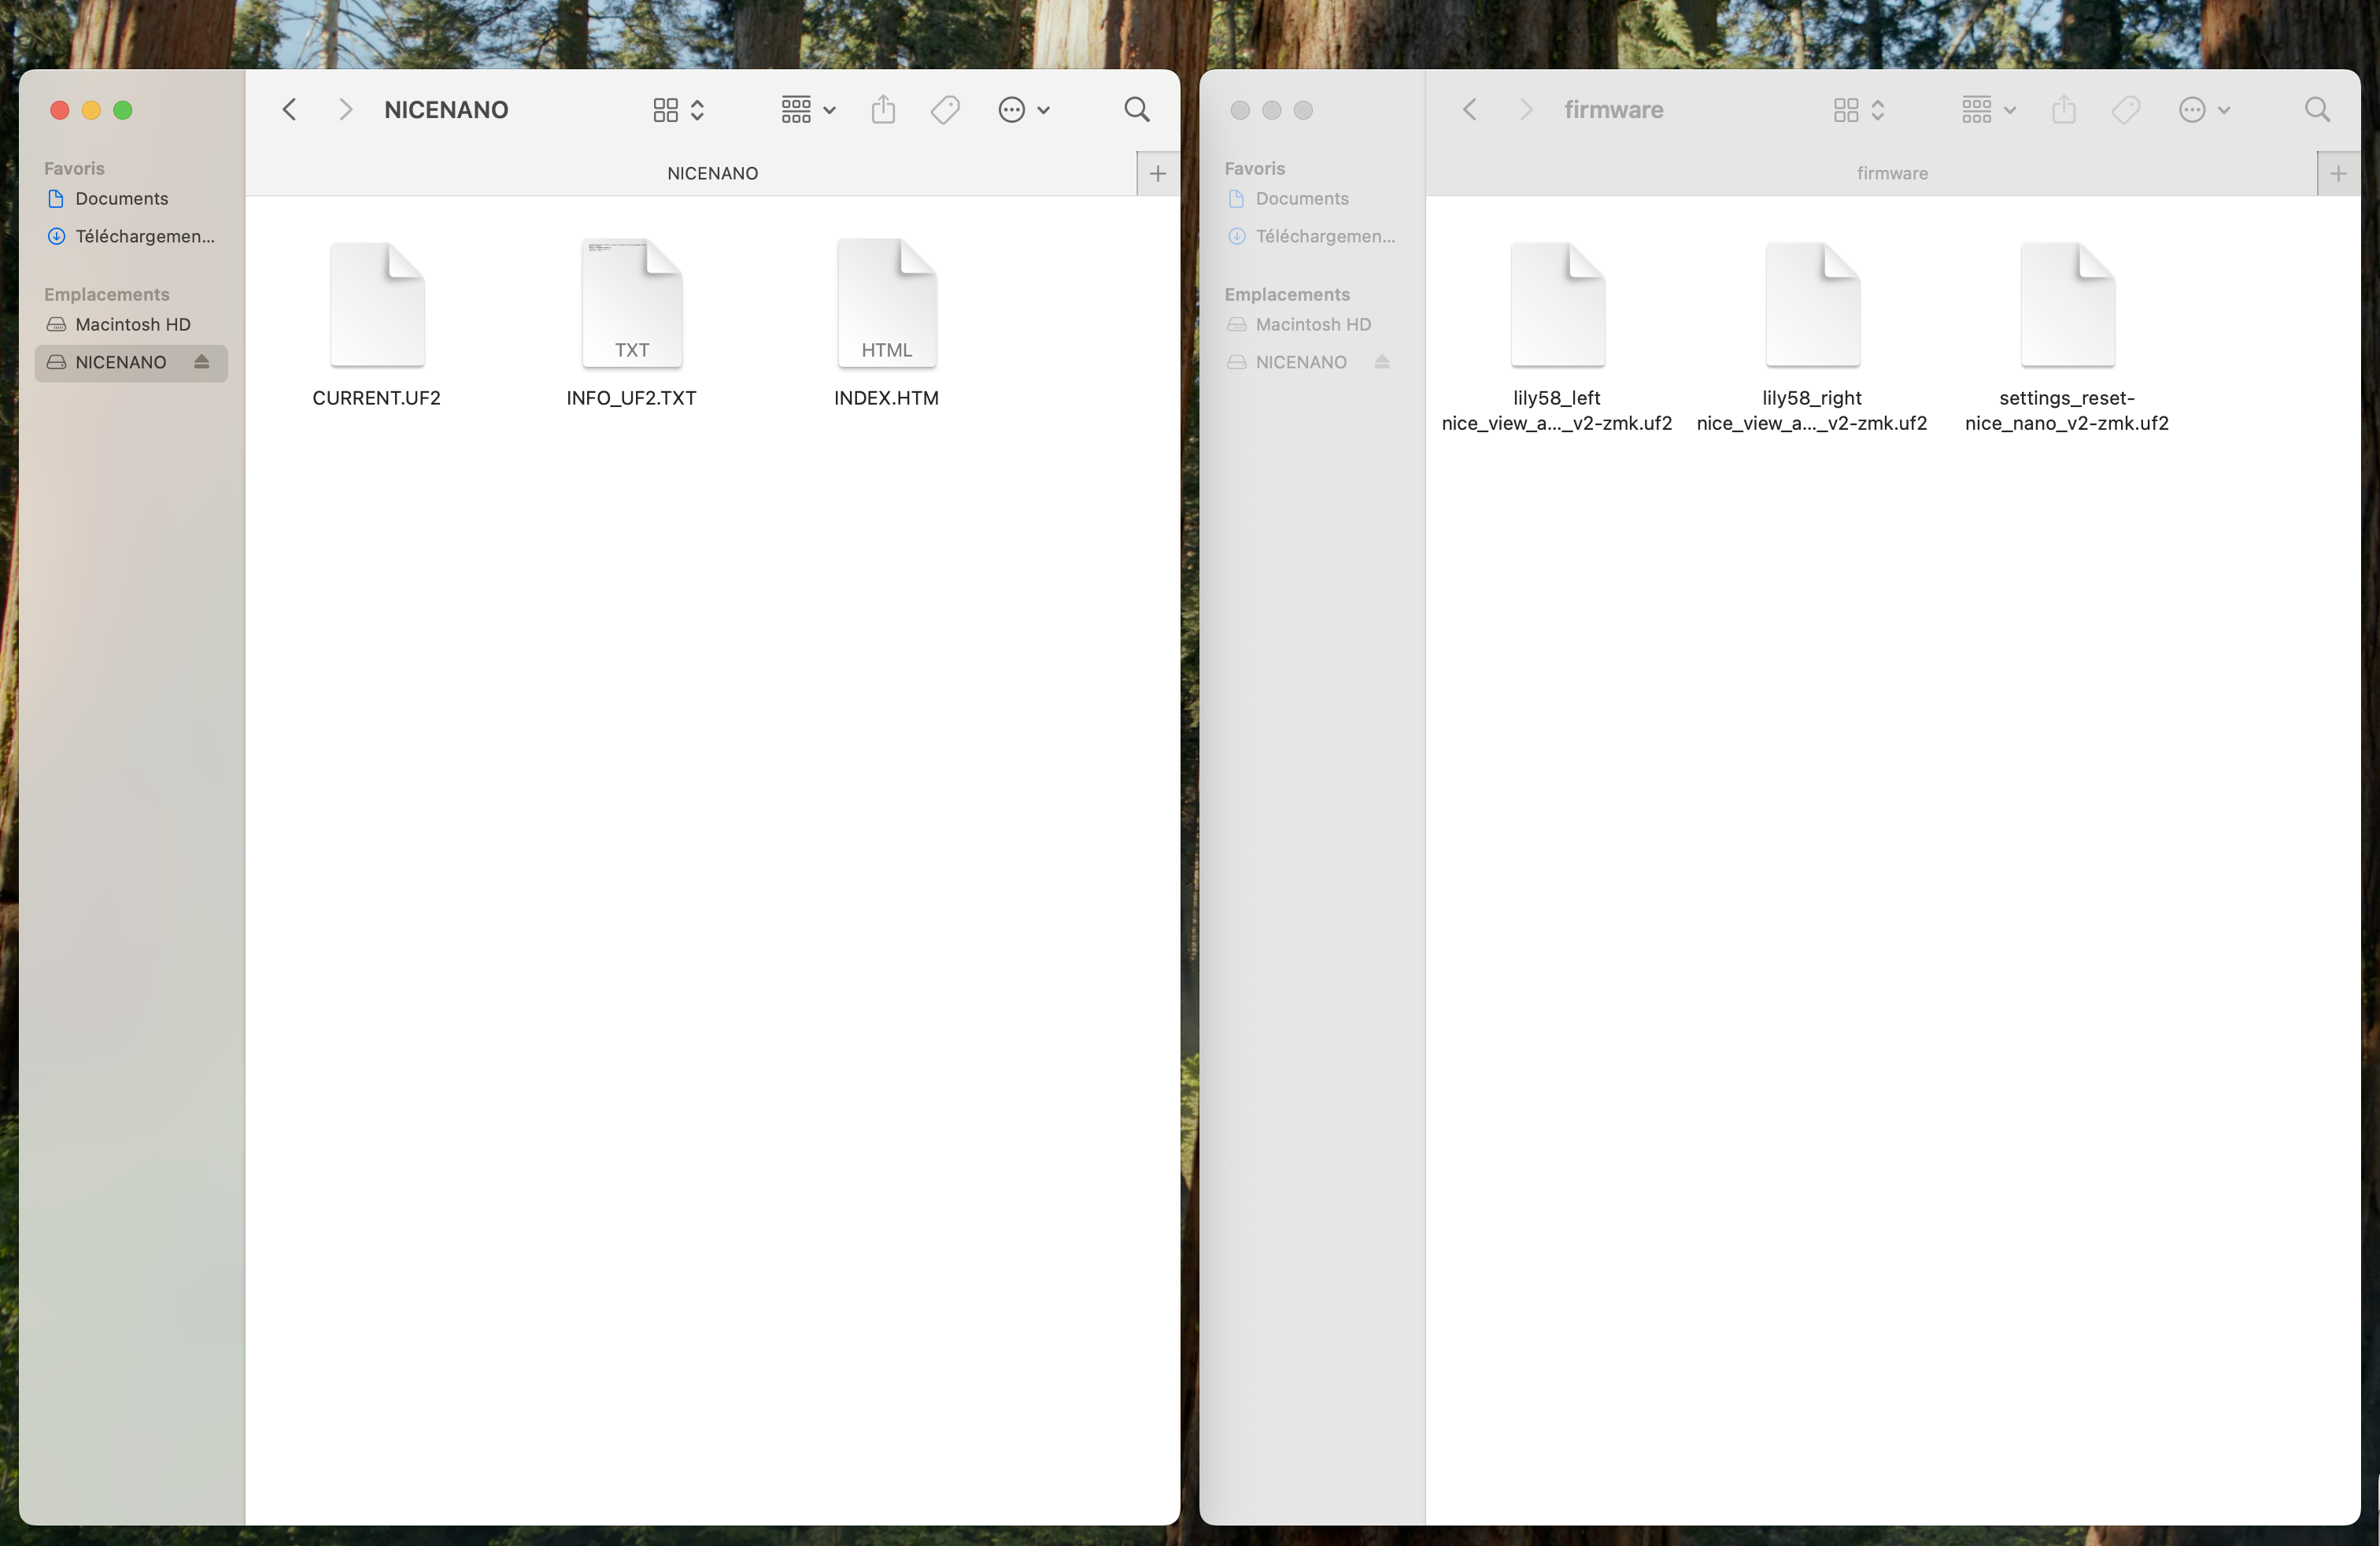The width and height of the screenshot is (2380, 1546).
Task: Add a new tab in the firmware window
Action: pos(2338,173)
